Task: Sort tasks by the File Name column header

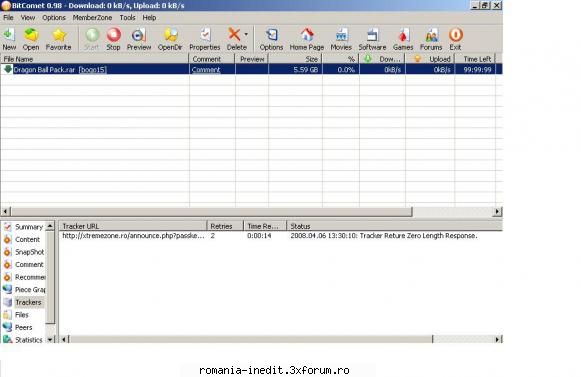Action: (x=94, y=59)
